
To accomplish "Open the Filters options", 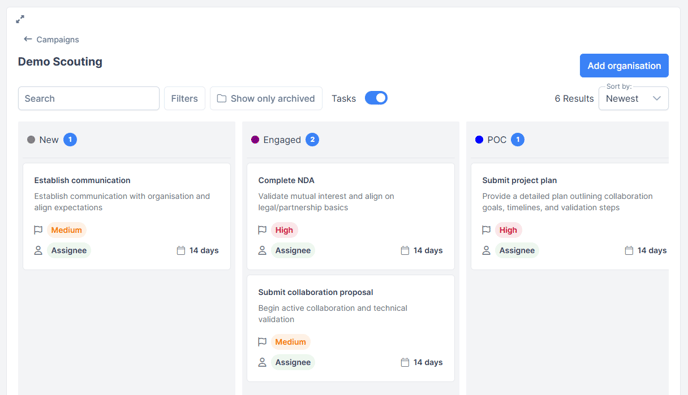I will click(x=184, y=98).
